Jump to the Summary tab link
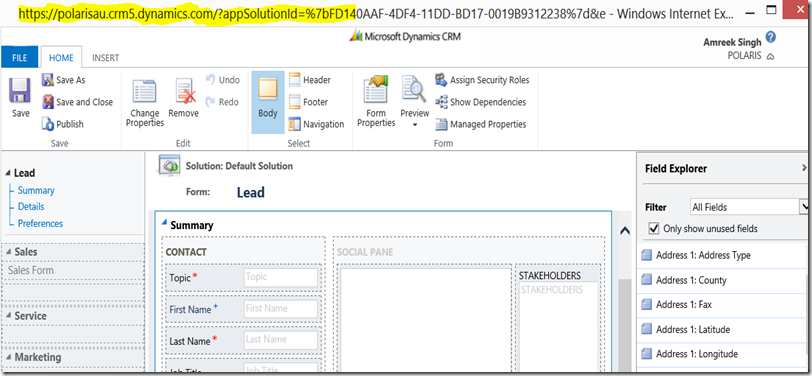The image size is (812, 376). click(x=36, y=191)
